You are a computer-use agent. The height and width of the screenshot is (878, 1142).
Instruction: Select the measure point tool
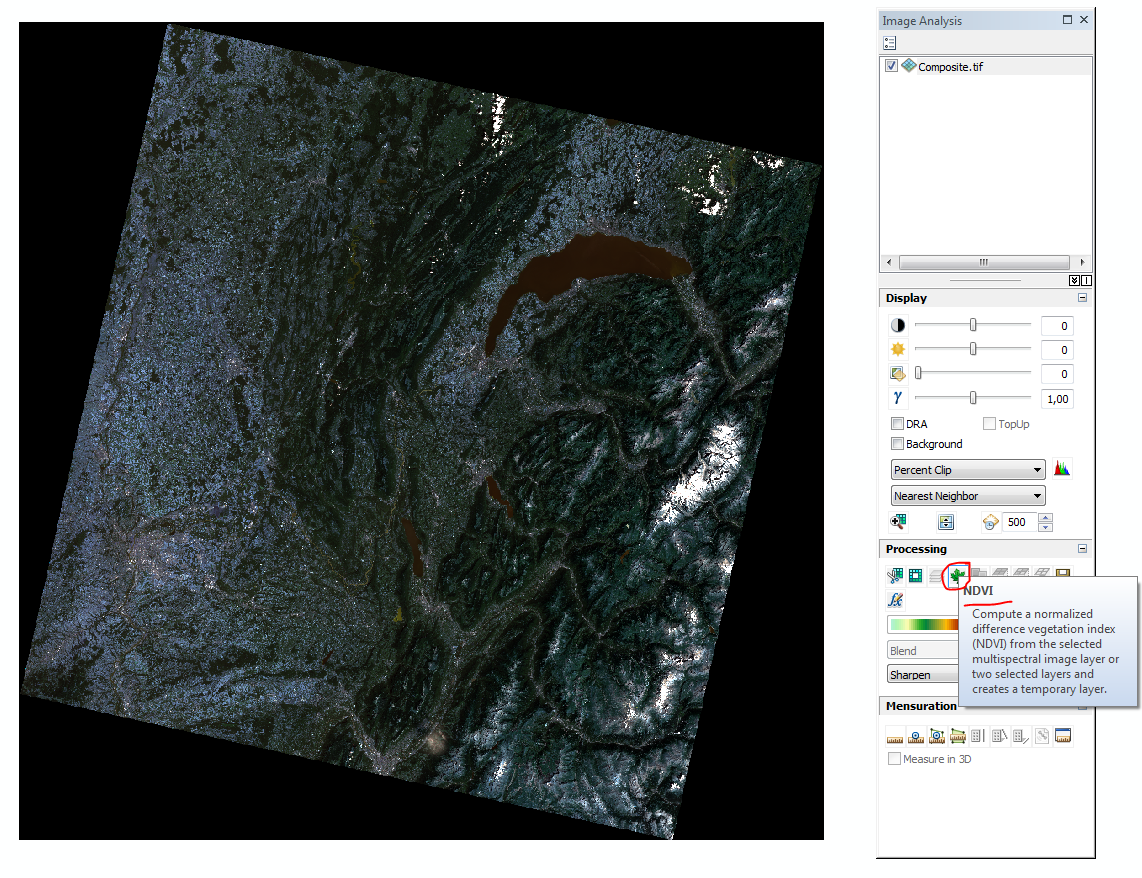point(915,736)
